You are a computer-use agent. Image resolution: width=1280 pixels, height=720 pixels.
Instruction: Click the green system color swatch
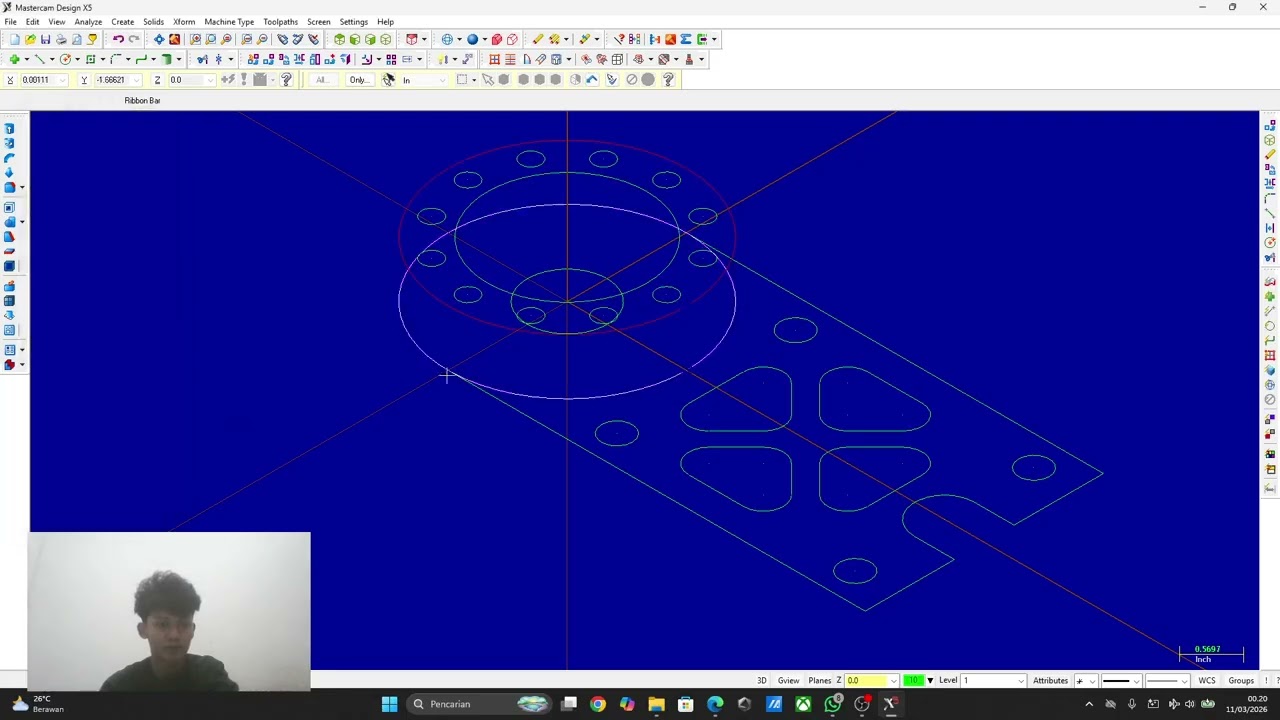913,681
